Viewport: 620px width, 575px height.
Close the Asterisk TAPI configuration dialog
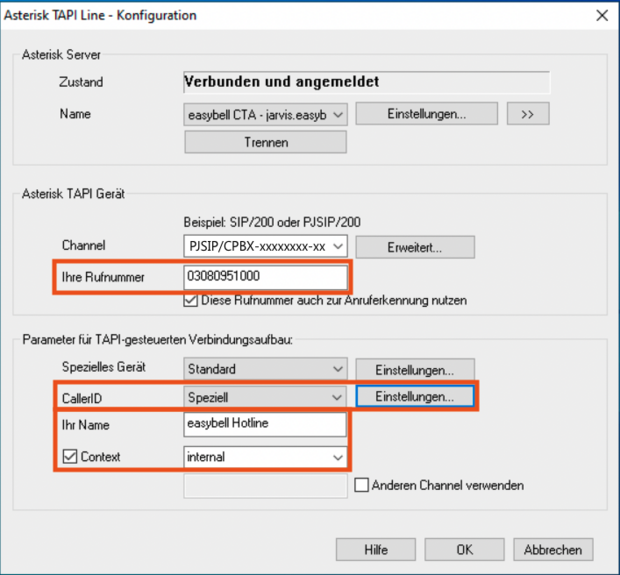click(x=601, y=15)
